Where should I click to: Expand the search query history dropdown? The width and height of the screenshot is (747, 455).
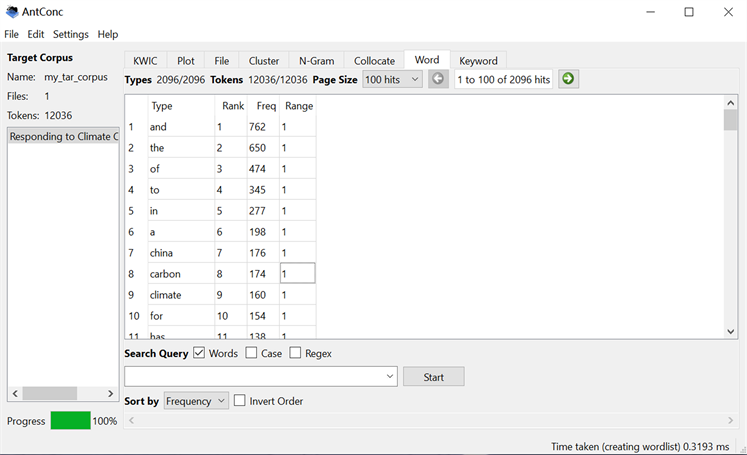(389, 377)
